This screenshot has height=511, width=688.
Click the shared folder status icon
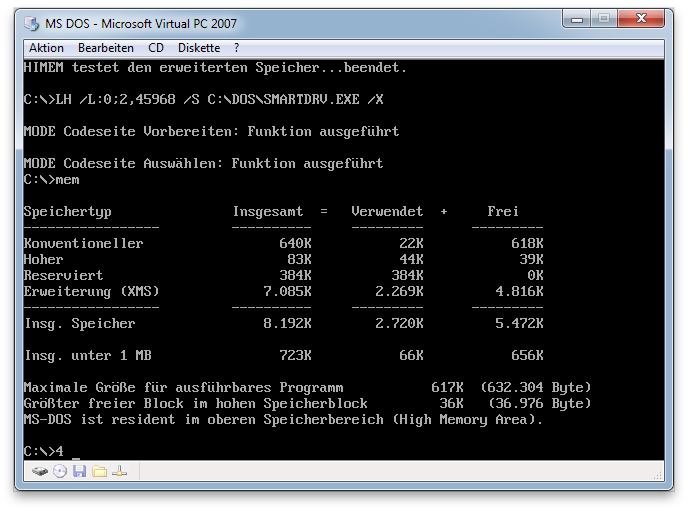click(100, 472)
